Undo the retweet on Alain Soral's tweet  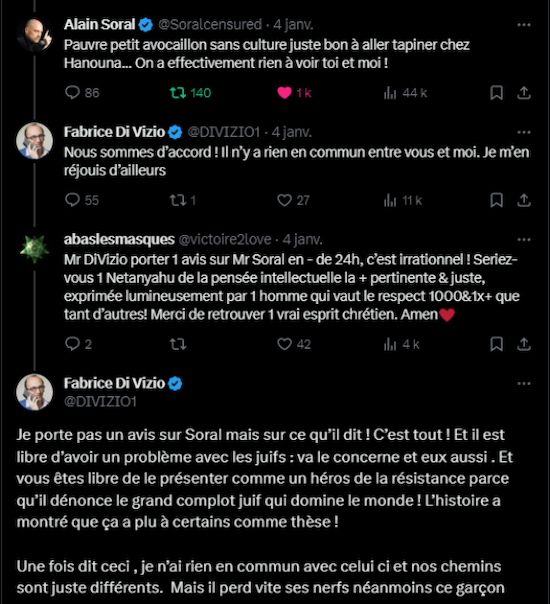(x=190, y=93)
